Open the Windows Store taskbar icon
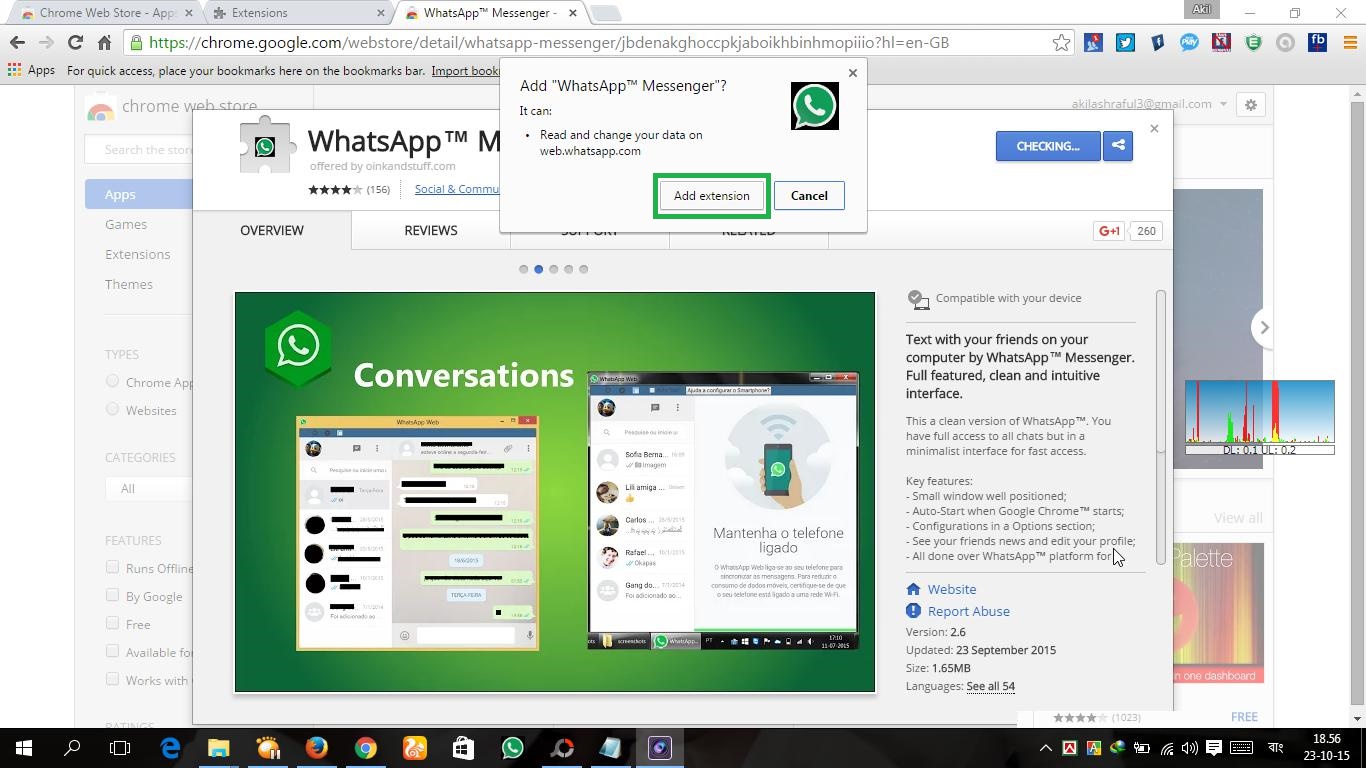Screen dimensions: 1366x768 coord(463,748)
